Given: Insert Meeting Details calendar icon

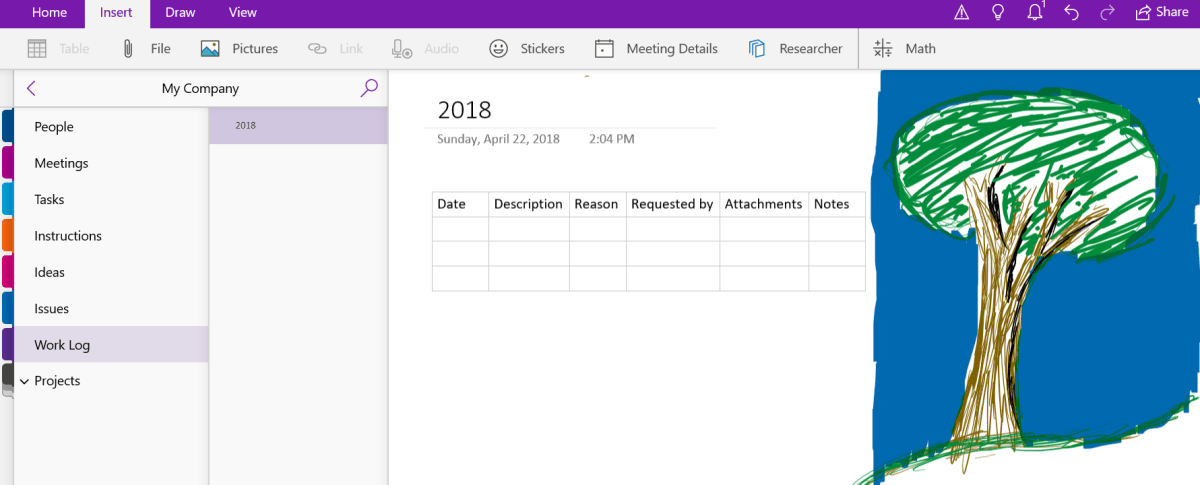Looking at the screenshot, I should click(604, 48).
